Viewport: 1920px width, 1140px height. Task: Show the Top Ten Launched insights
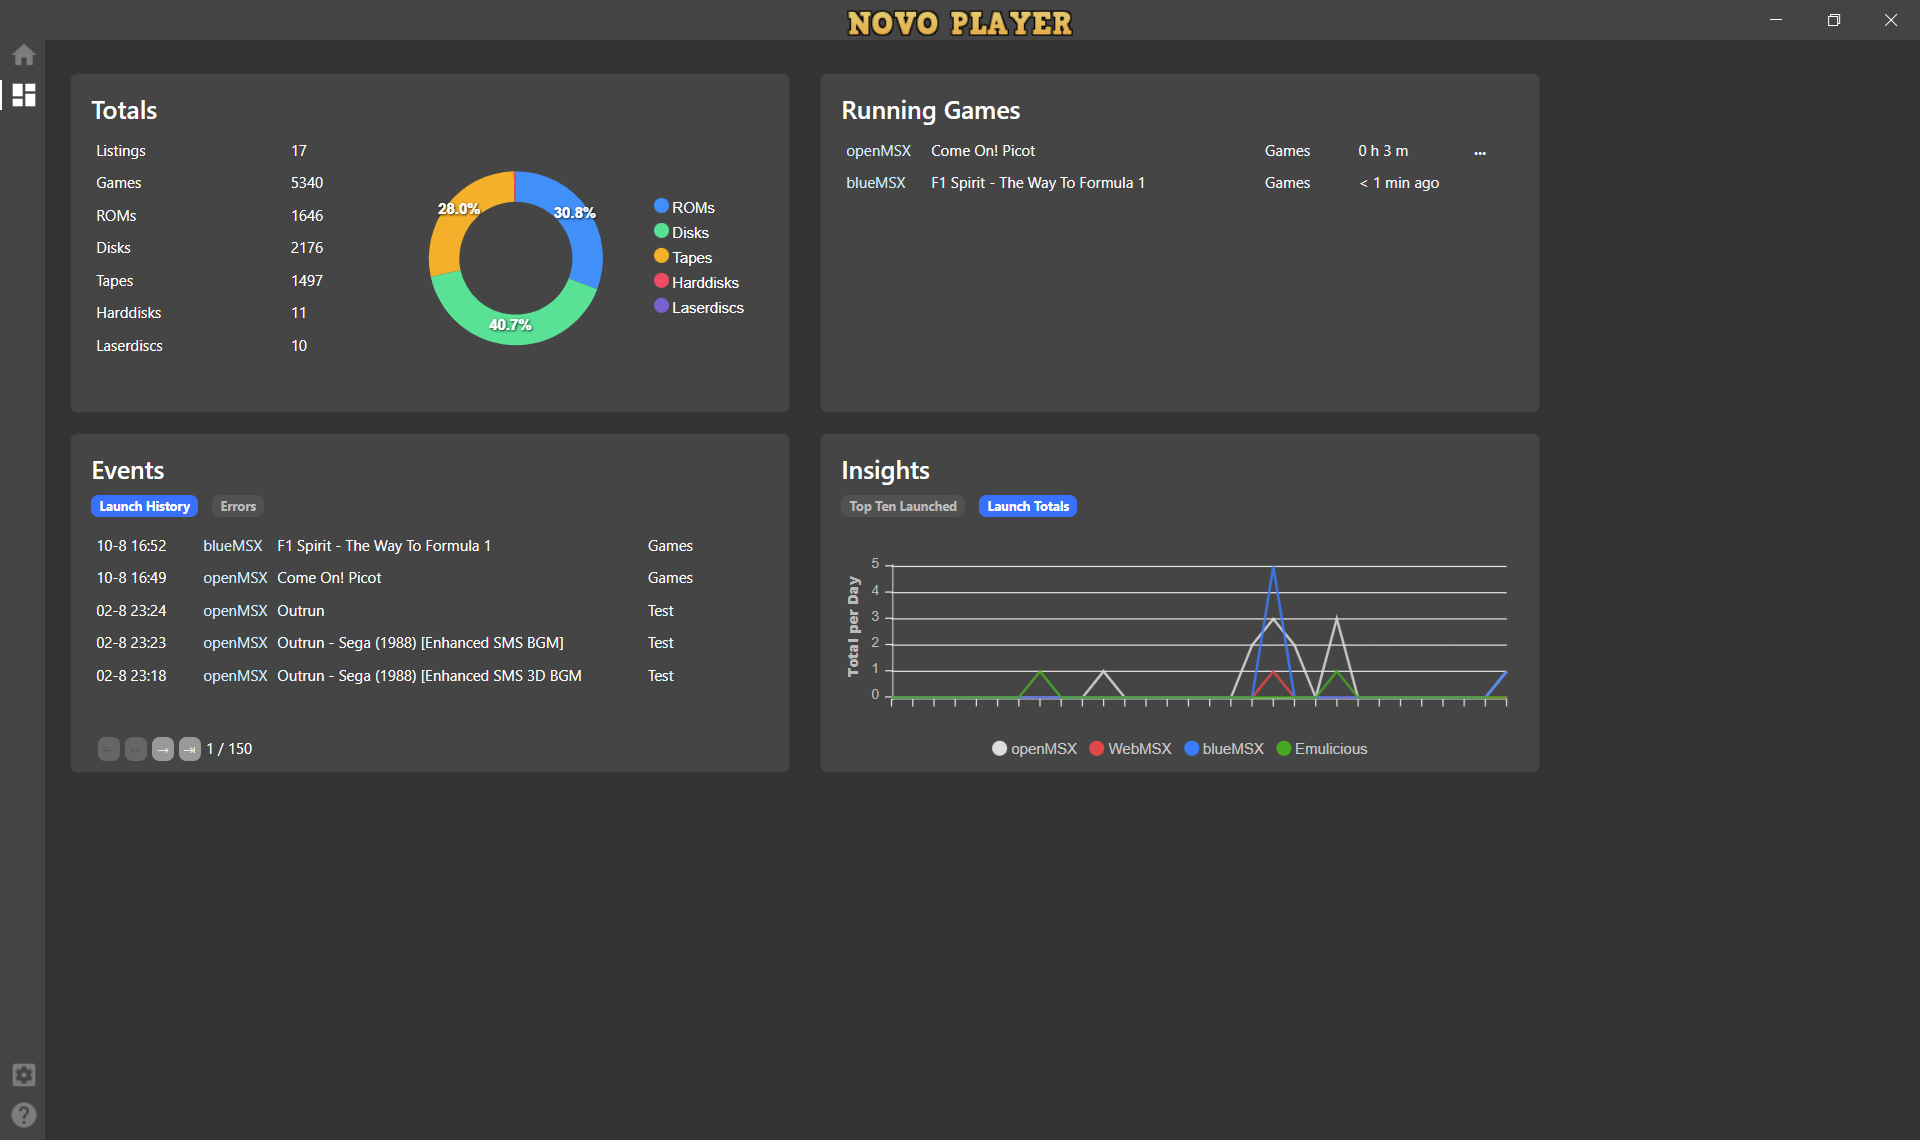click(x=902, y=506)
